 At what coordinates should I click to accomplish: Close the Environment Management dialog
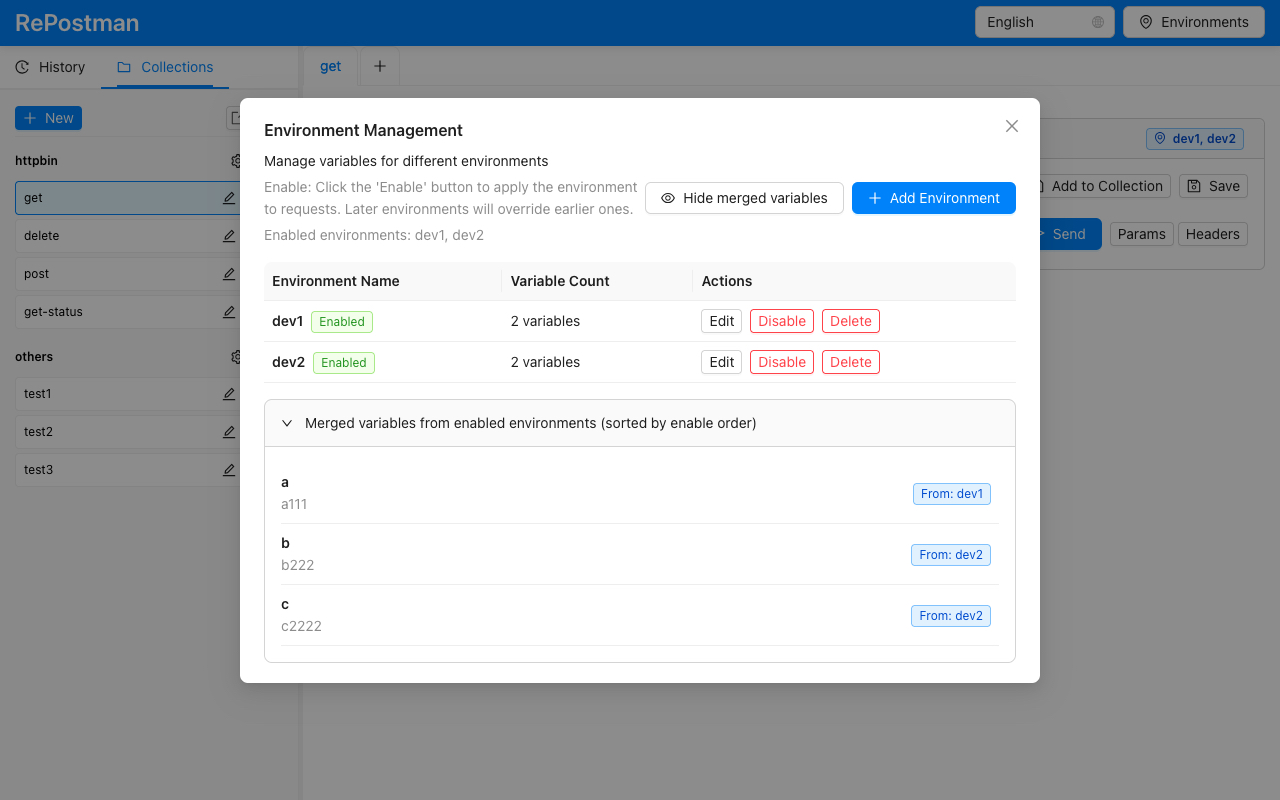pos(1011,126)
